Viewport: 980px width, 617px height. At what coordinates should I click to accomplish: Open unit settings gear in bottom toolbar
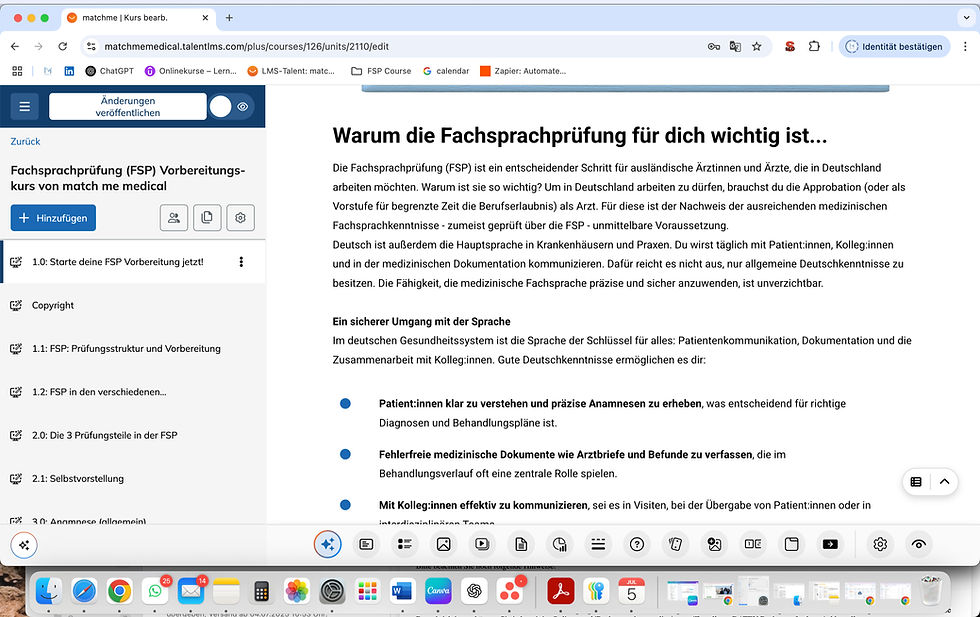[x=880, y=544]
